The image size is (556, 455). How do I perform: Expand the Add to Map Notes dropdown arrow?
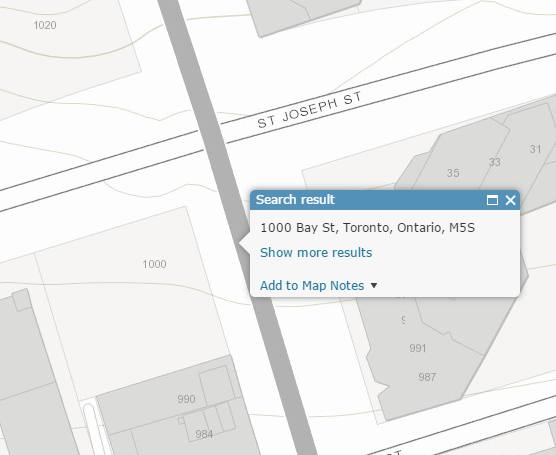(x=374, y=285)
